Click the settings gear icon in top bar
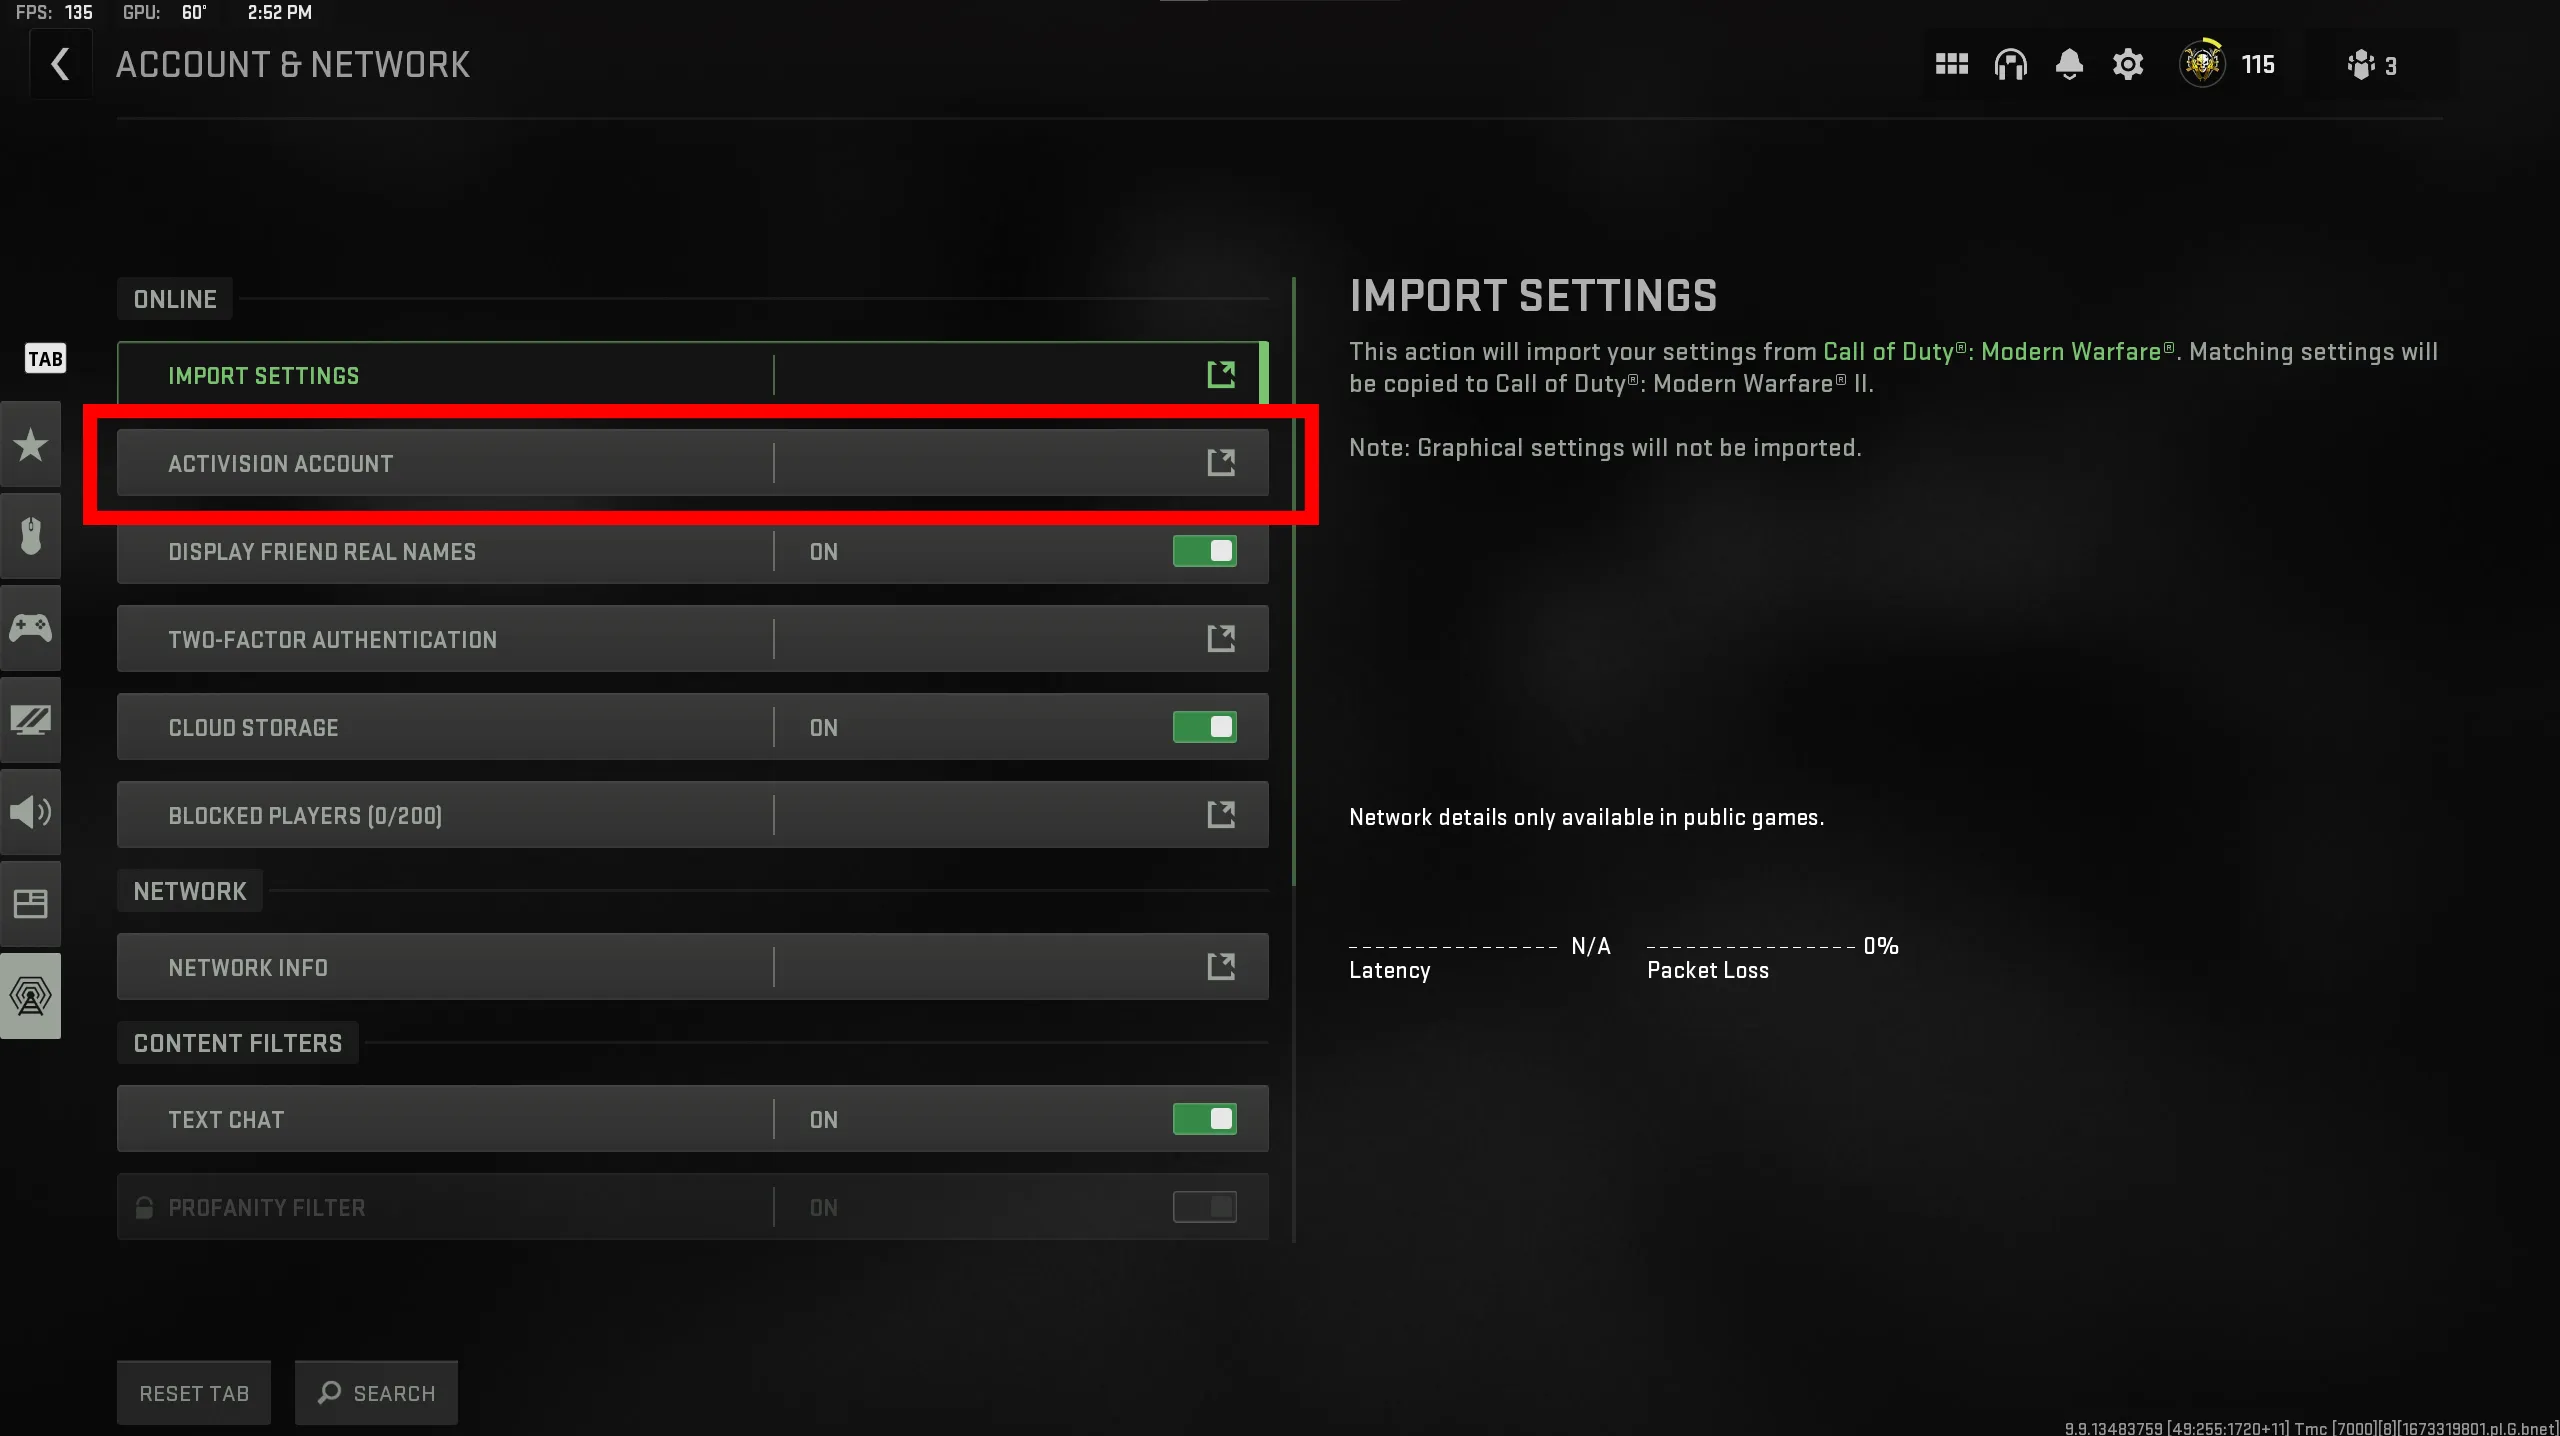The image size is (2560, 1436). (x=2127, y=65)
